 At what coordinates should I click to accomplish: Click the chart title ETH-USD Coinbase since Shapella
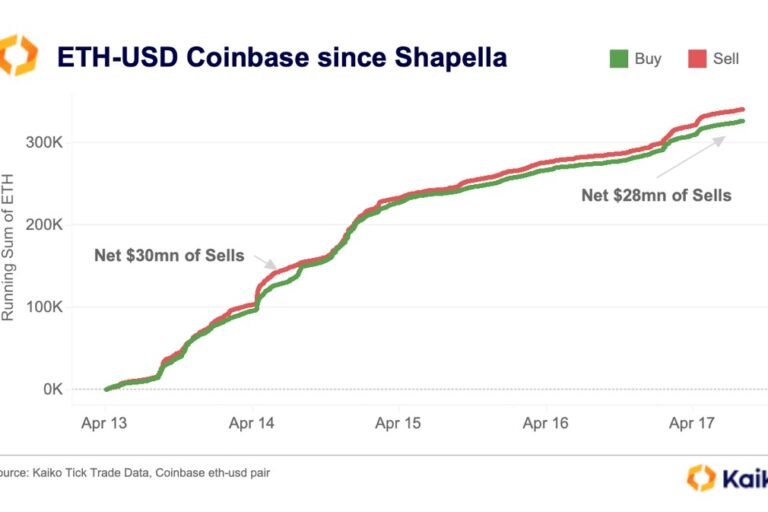(x=282, y=57)
